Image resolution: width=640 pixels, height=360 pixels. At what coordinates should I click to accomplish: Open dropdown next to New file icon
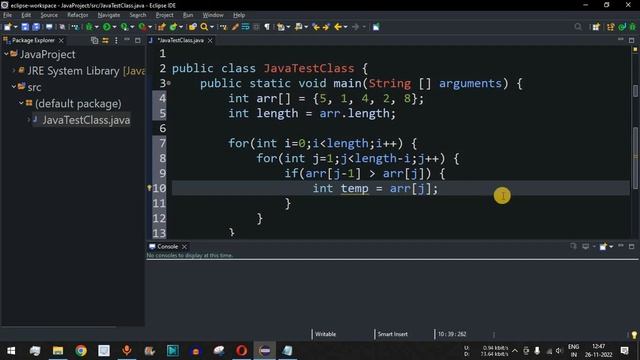(x=16, y=27)
